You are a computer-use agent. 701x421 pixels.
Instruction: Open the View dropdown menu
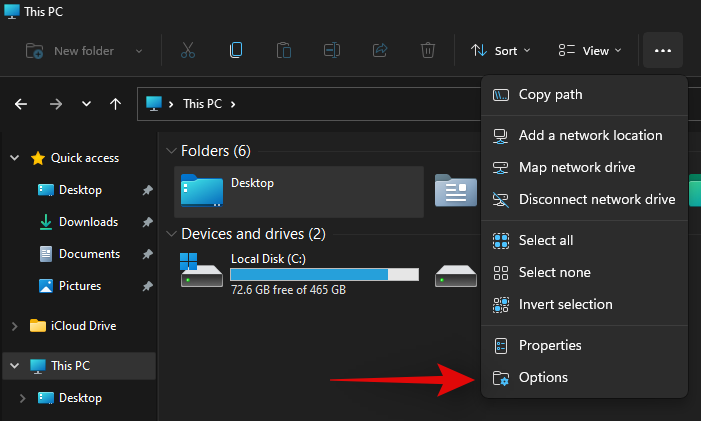click(x=589, y=50)
